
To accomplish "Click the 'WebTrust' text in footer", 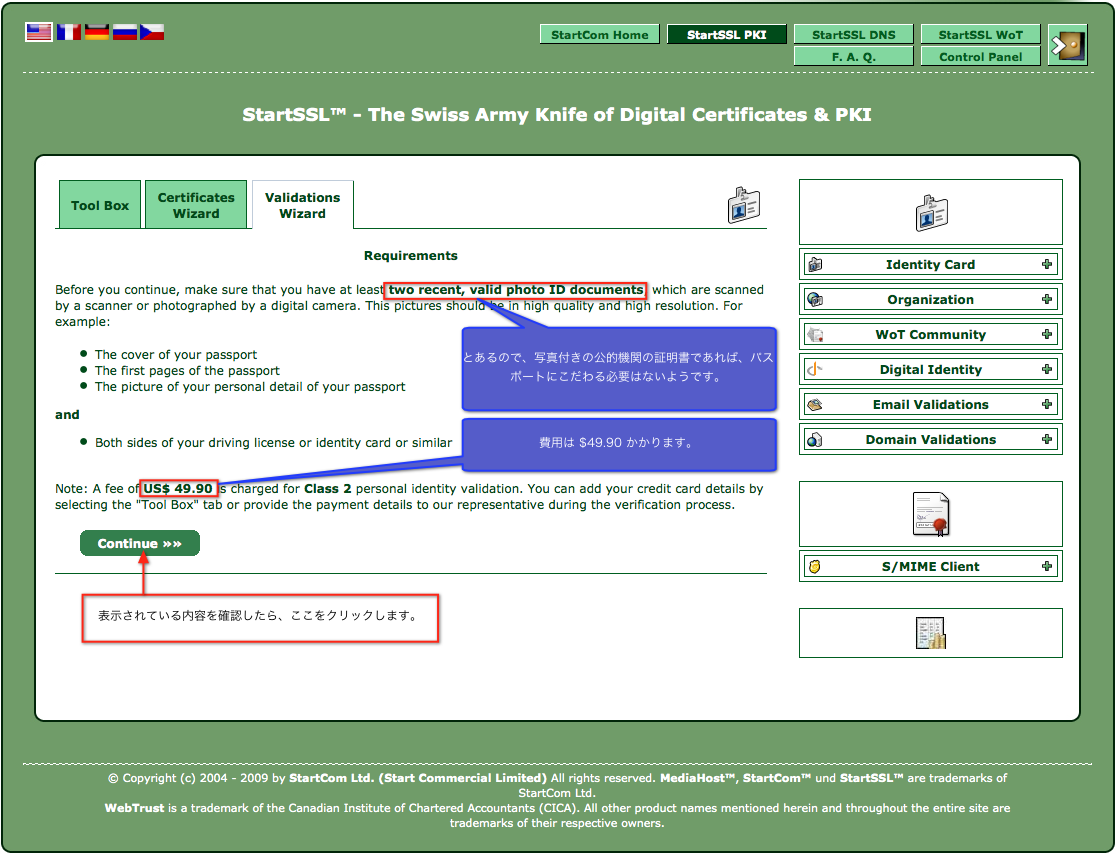I will (135, 808).
